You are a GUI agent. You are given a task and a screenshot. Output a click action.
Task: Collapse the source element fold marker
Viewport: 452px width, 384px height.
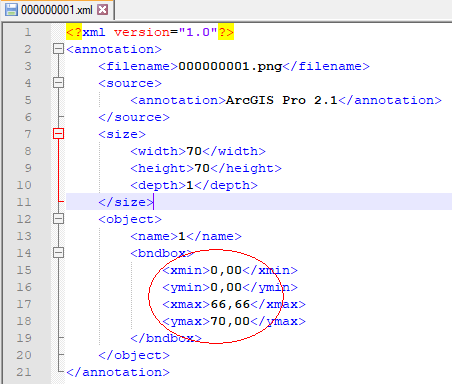[x=58, y=83]
